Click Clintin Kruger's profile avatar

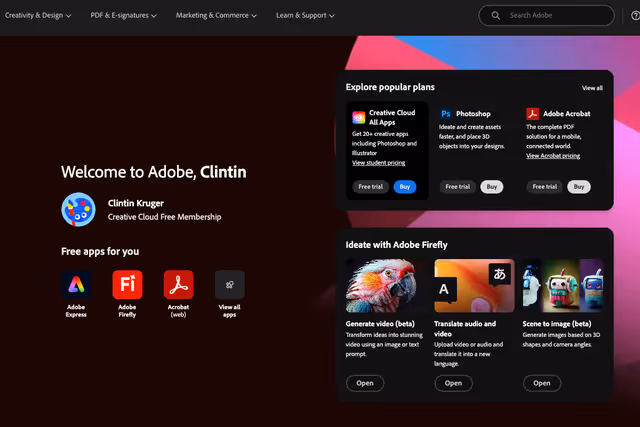click(78, 209)
